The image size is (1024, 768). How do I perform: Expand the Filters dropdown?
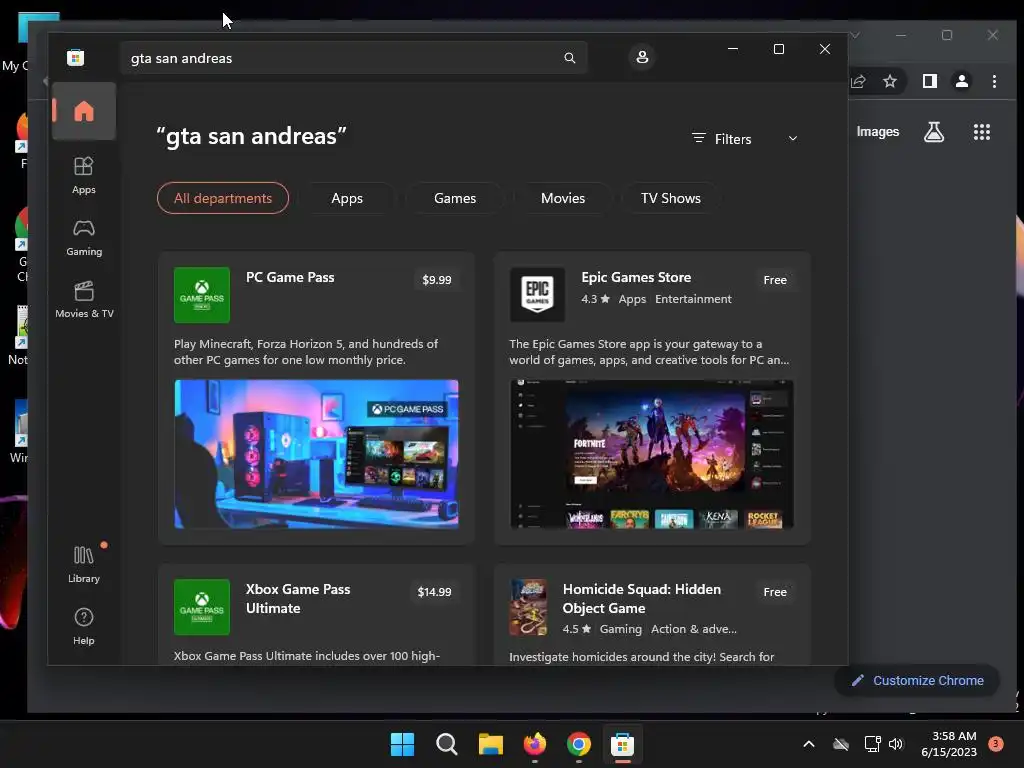(744, 139)
